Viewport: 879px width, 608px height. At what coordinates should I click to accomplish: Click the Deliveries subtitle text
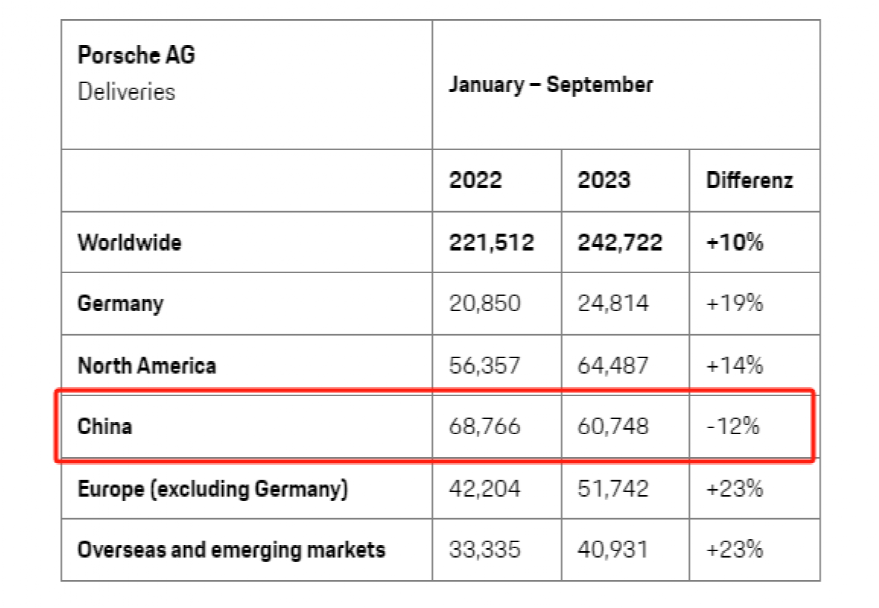[126, 91]
